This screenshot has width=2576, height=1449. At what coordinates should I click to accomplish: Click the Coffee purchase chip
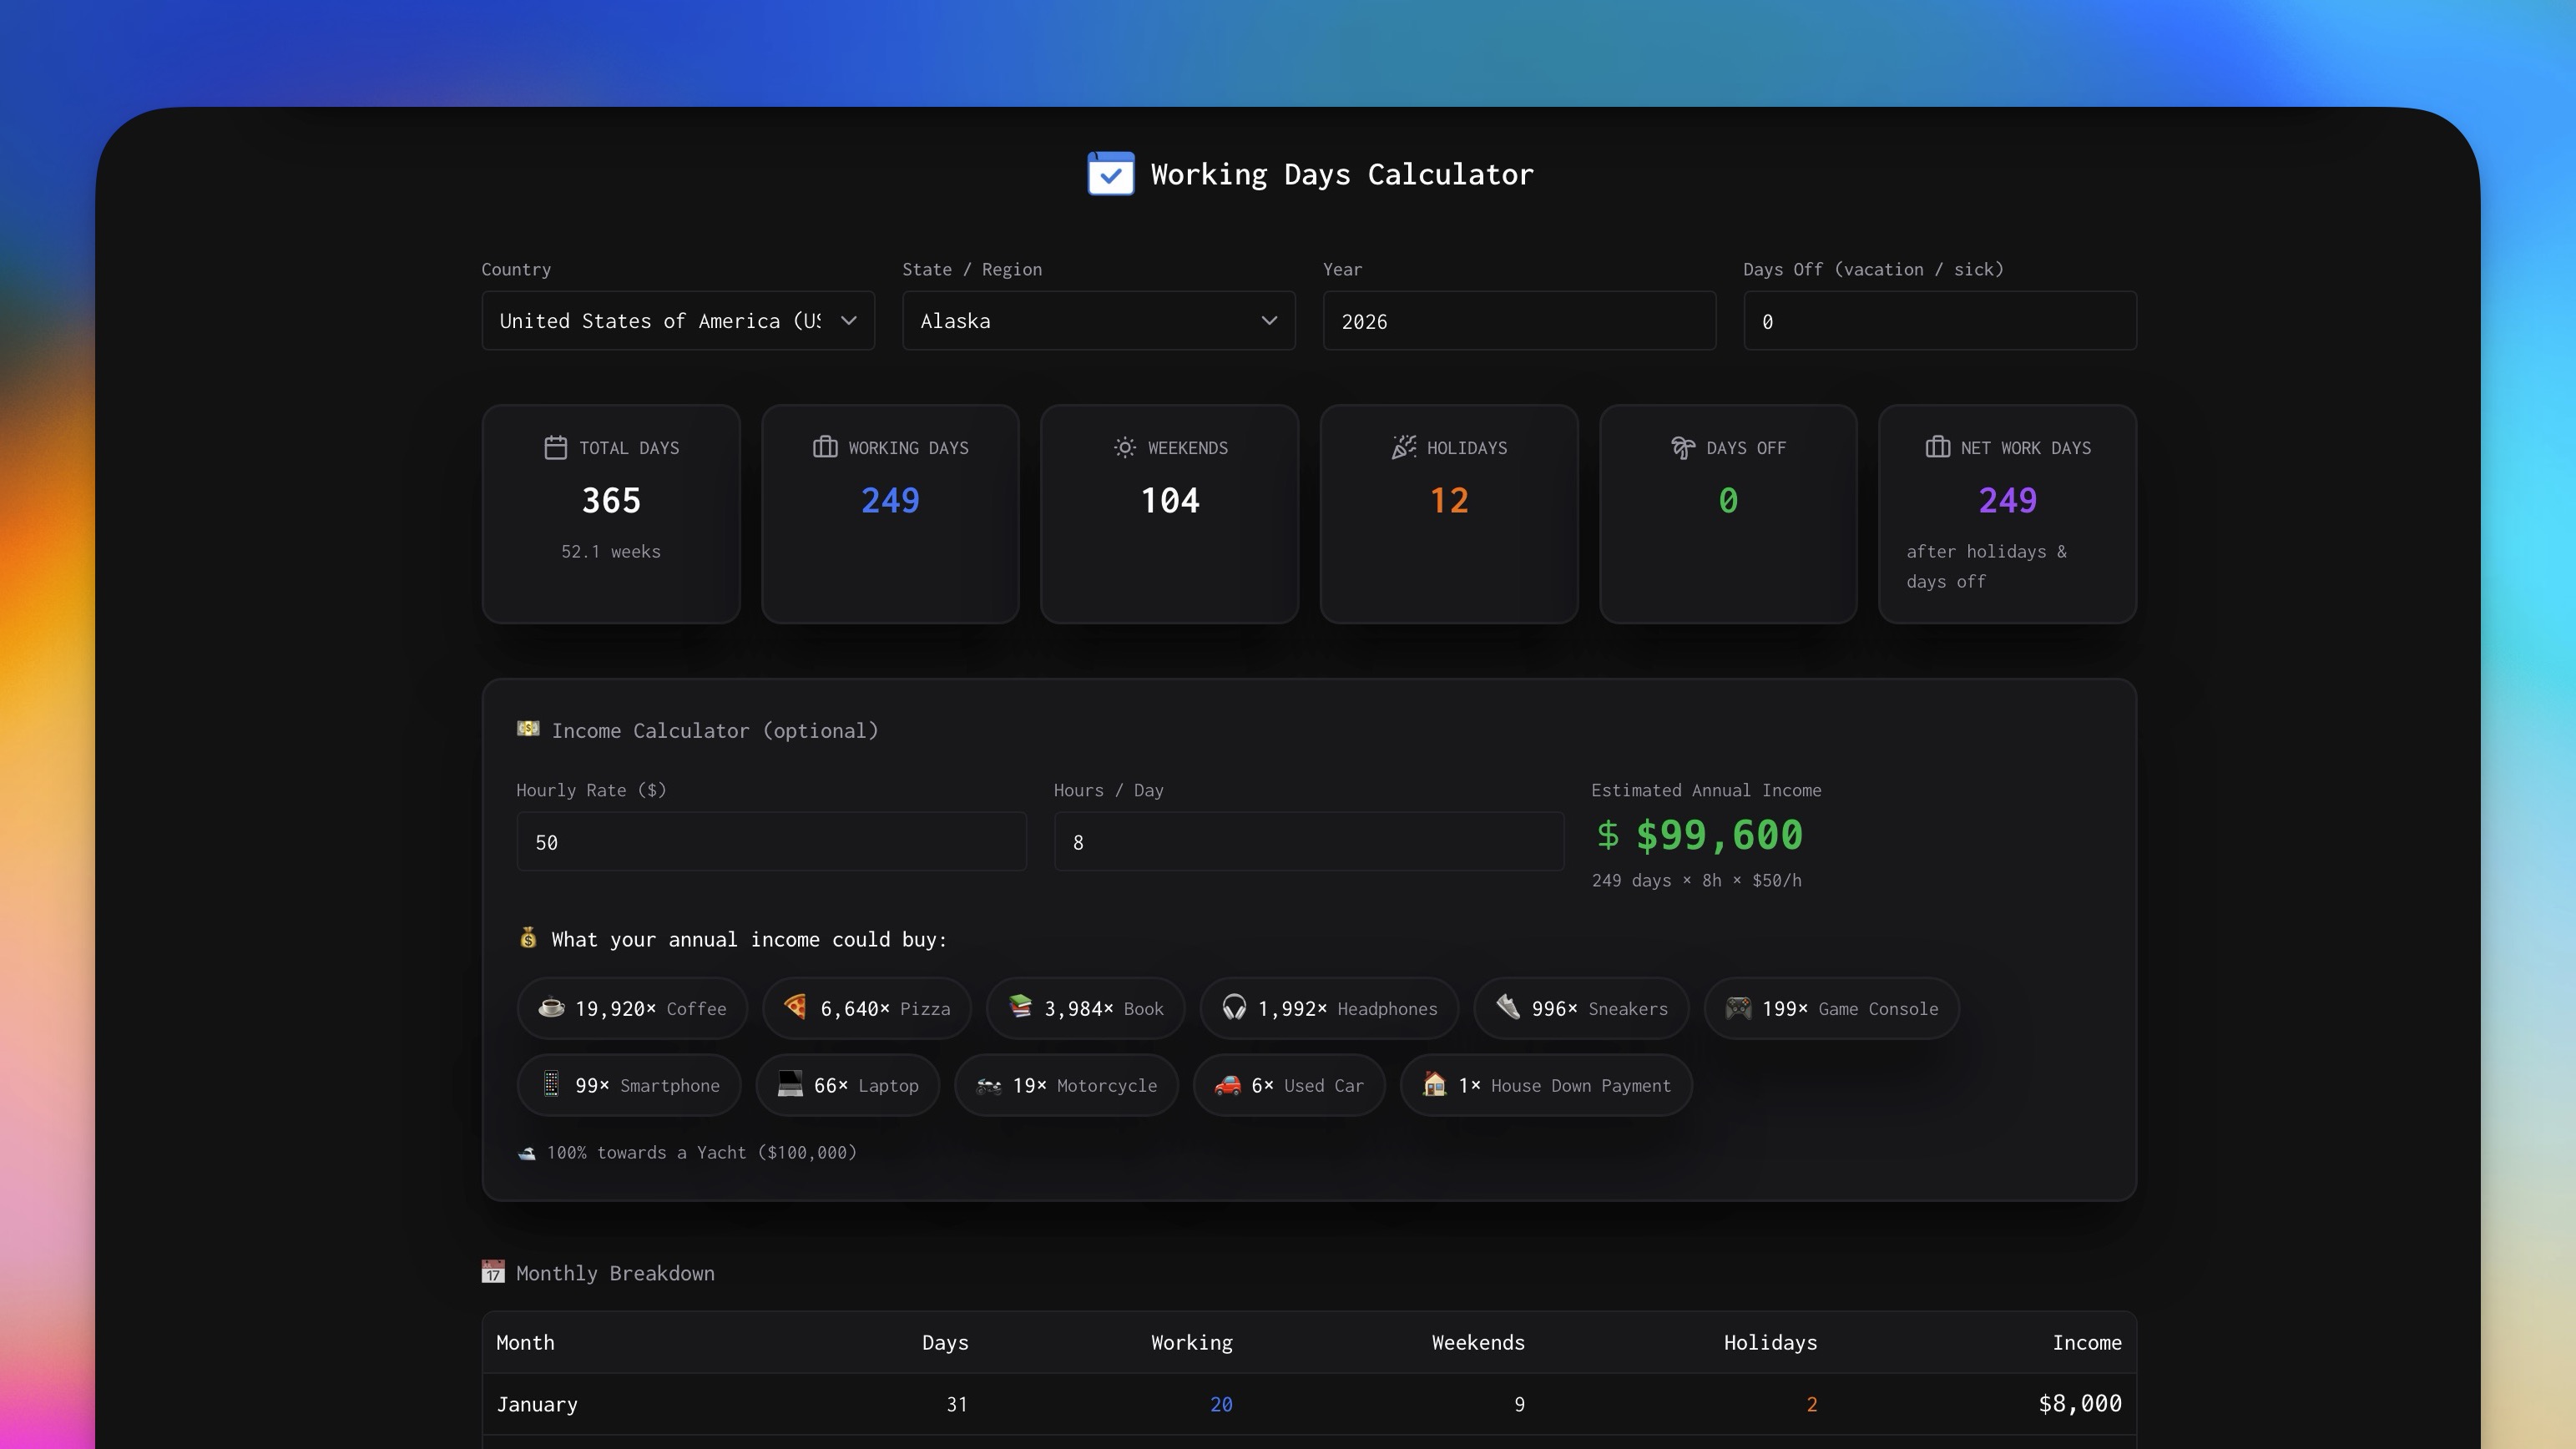632,1008
